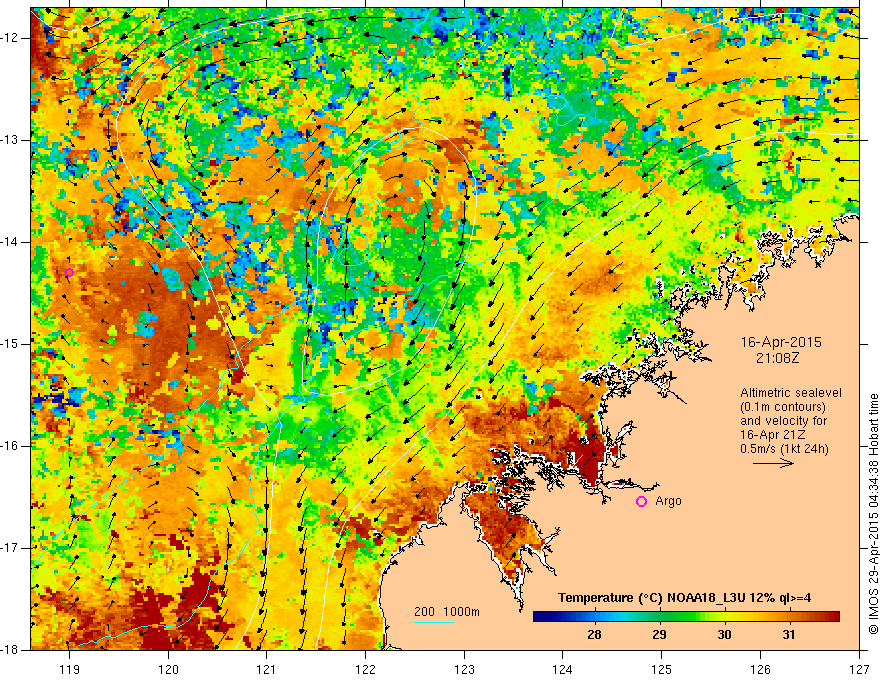This screenshot has width=880, height=680.
Task: Click longitude axis label 123
Action: (x=464, y=669)
